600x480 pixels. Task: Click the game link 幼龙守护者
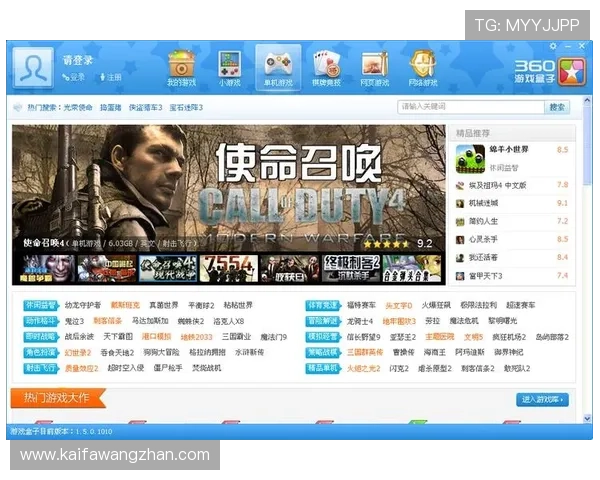click(x=83, y=305)
